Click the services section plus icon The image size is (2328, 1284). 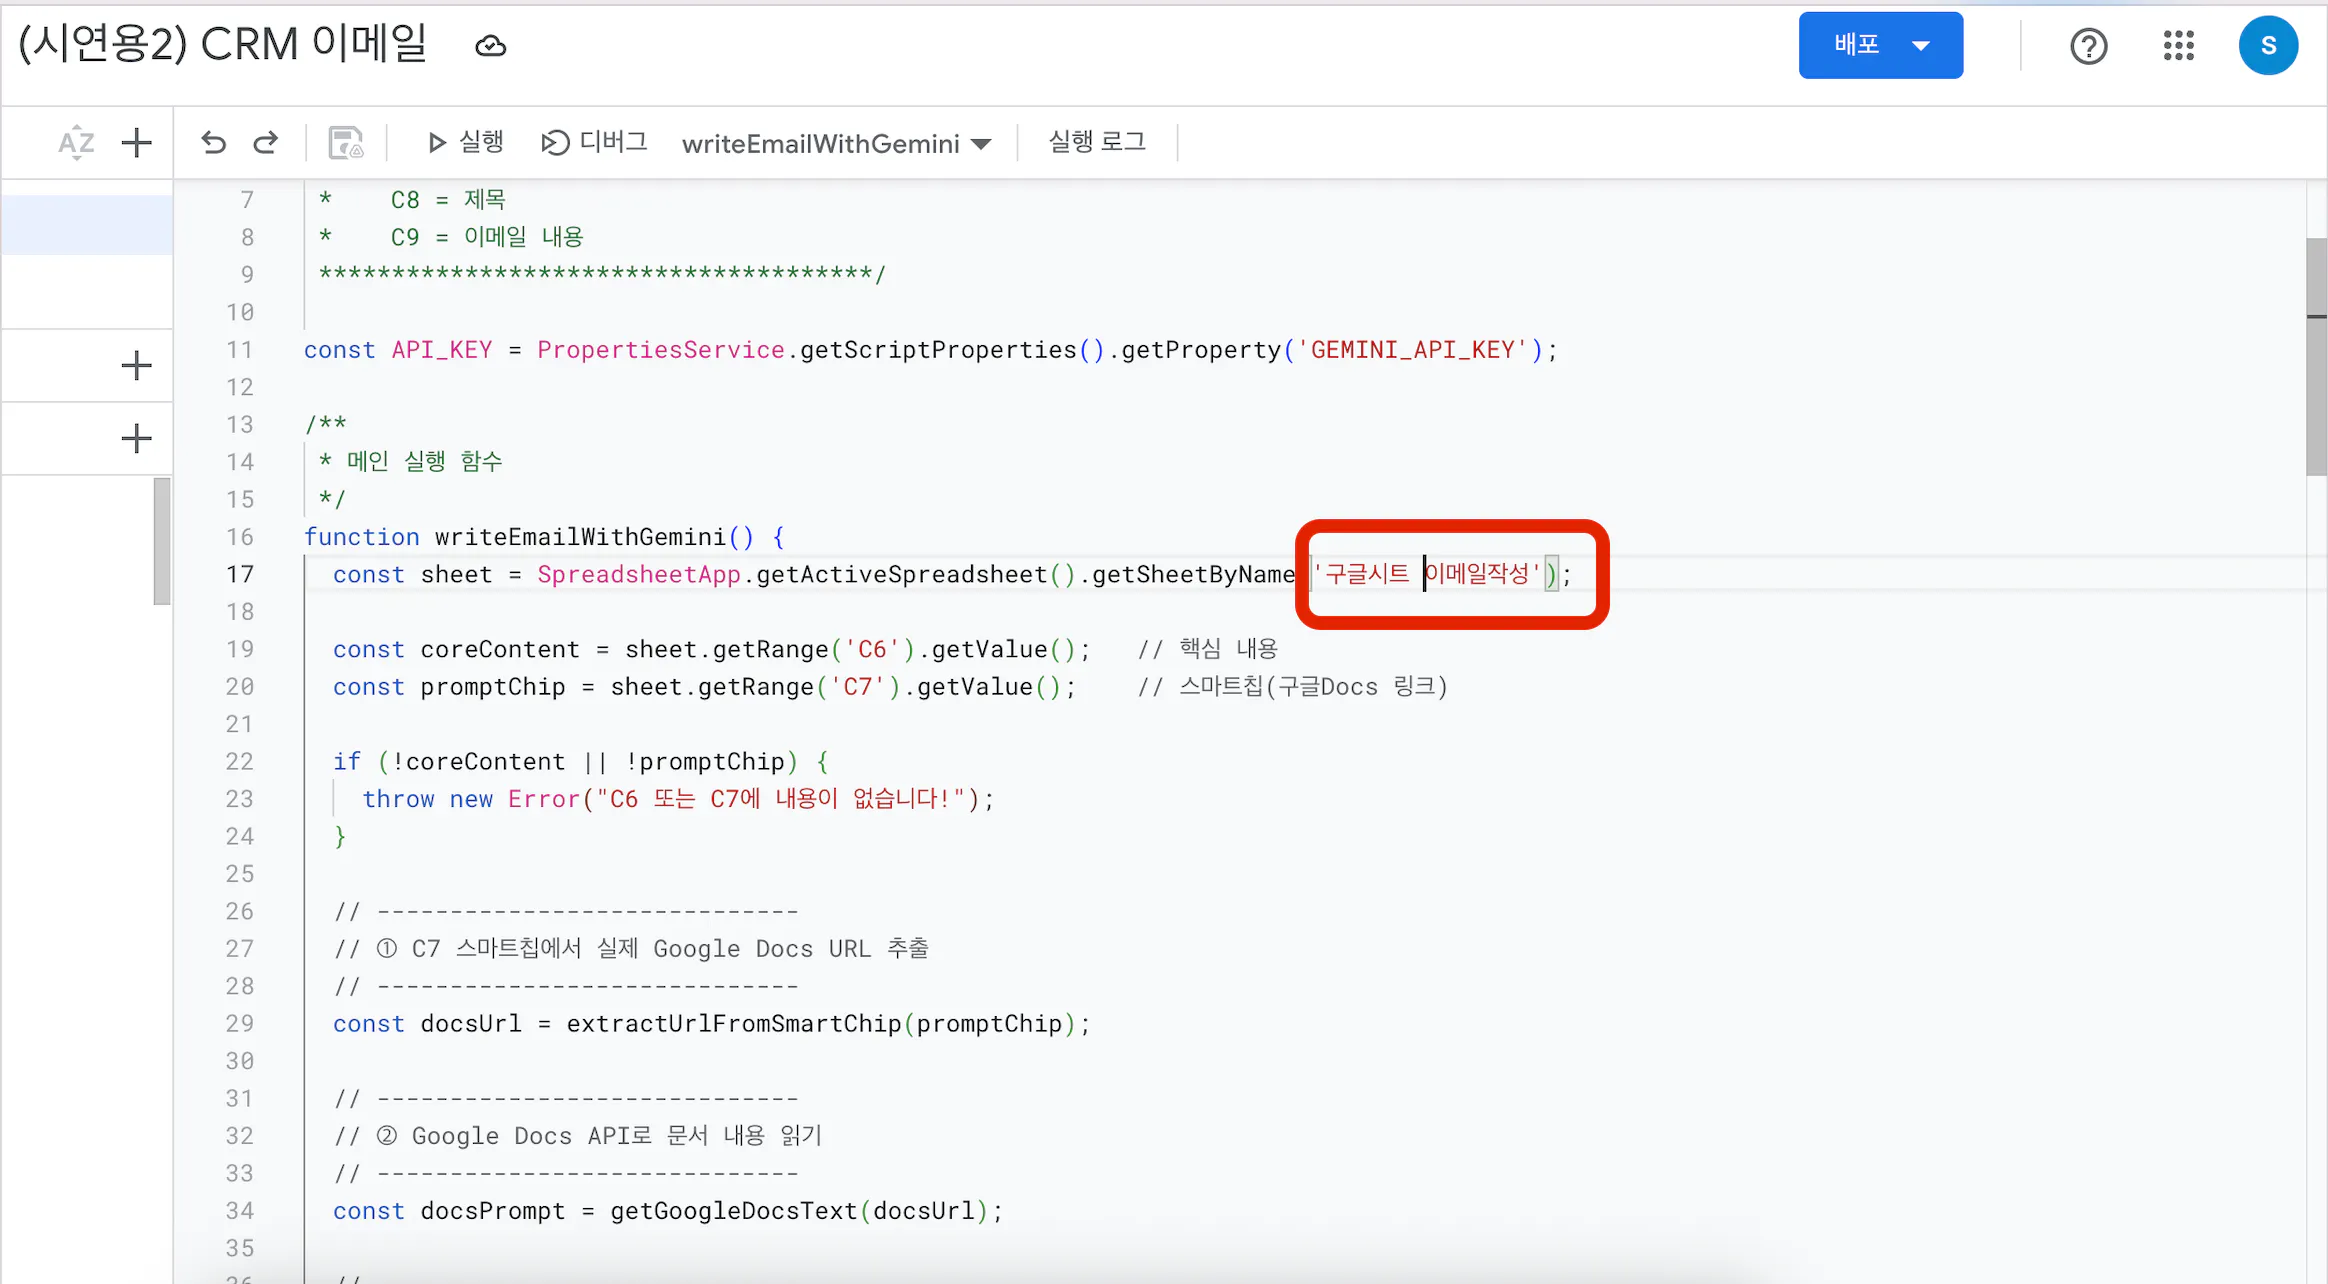coord(136,438)
